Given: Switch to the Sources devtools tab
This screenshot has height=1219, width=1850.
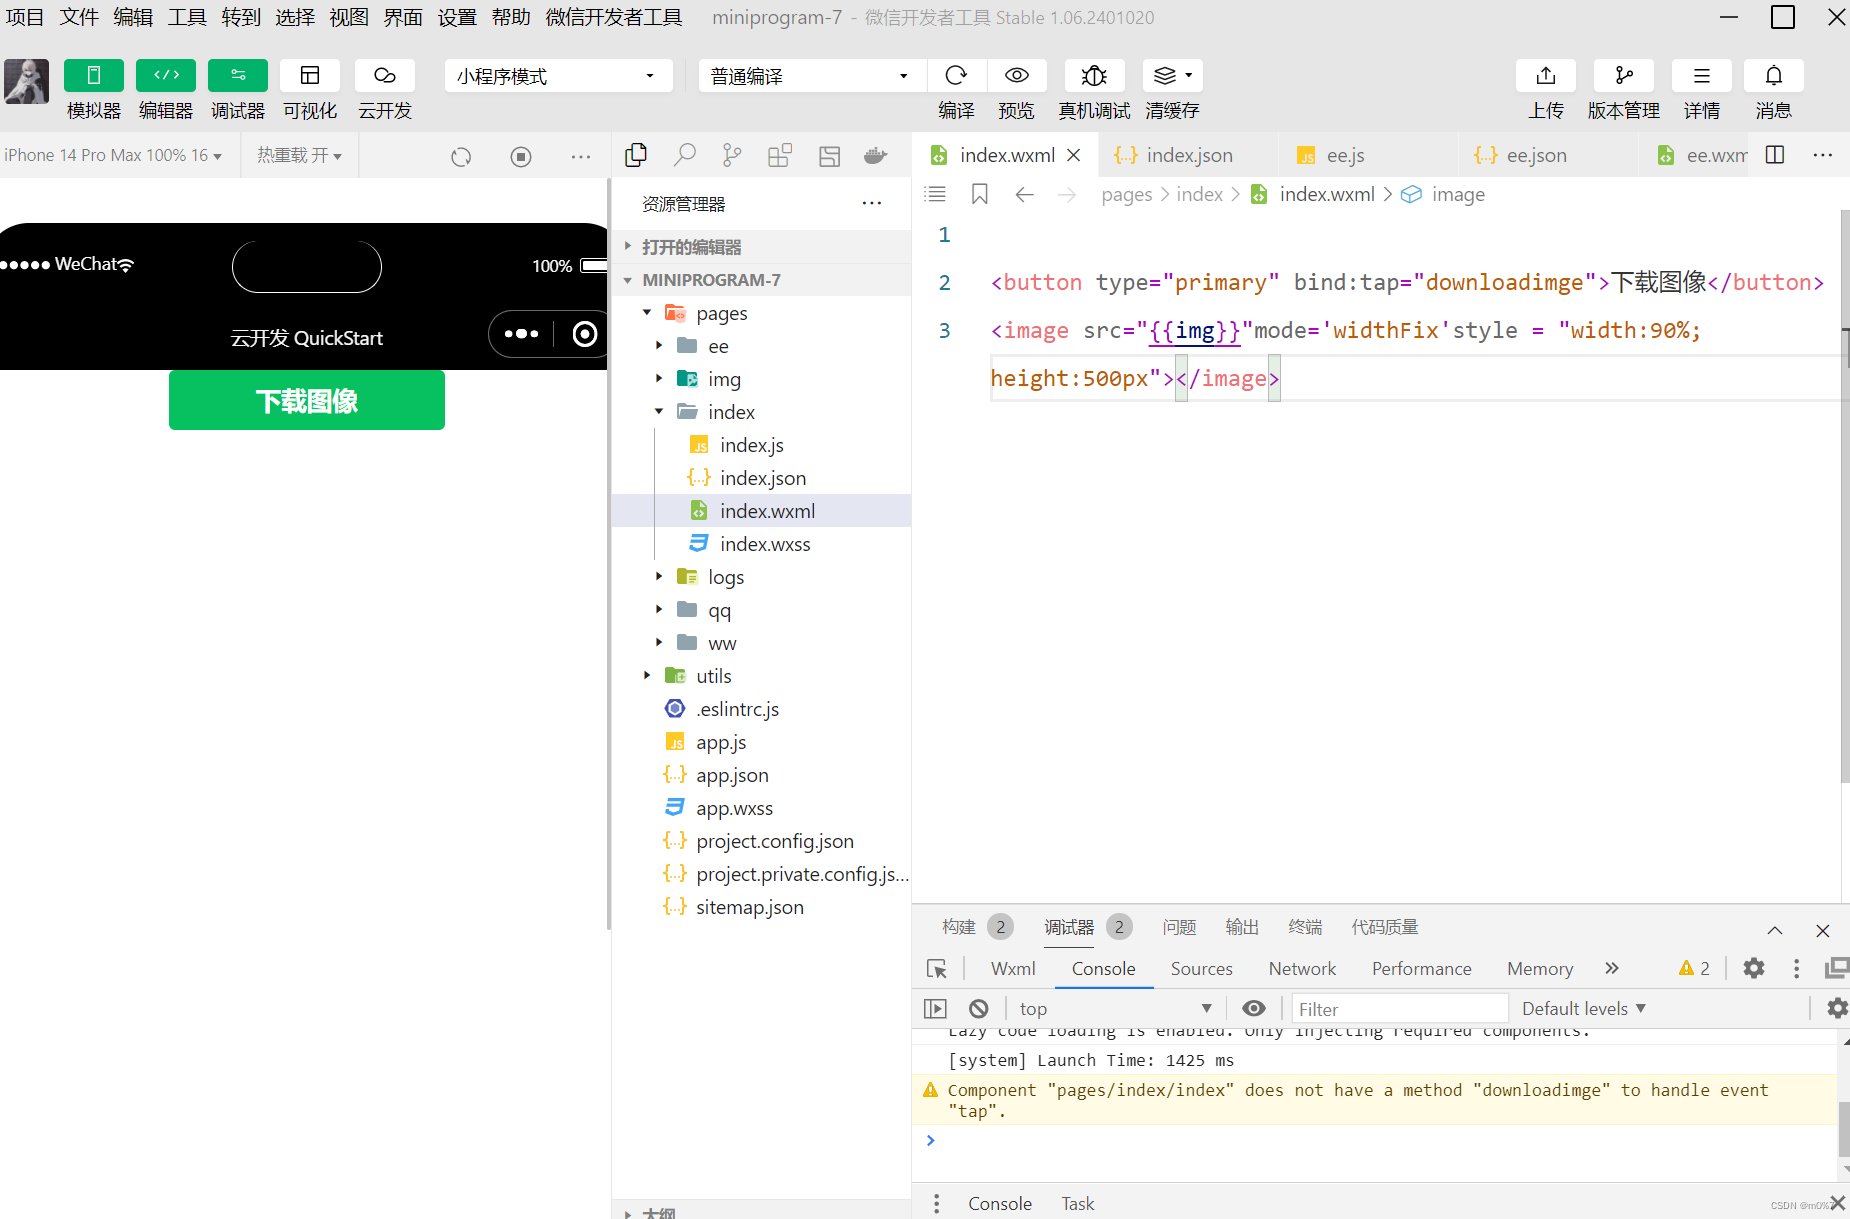Looking at the screenshot, I should [1201, 968].
